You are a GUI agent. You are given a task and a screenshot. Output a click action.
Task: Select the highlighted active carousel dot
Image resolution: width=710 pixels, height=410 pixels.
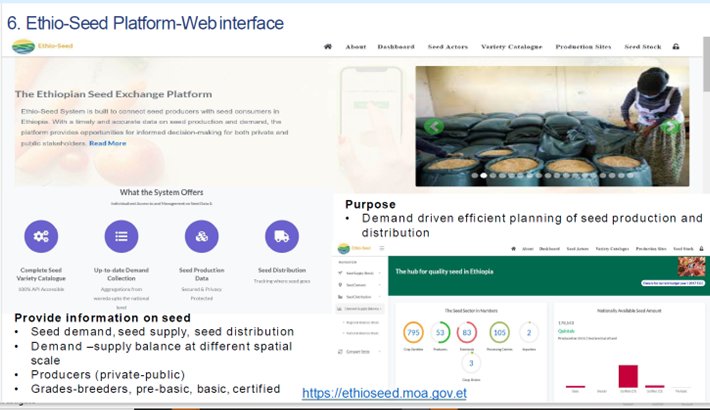click(x=484, y=175)
